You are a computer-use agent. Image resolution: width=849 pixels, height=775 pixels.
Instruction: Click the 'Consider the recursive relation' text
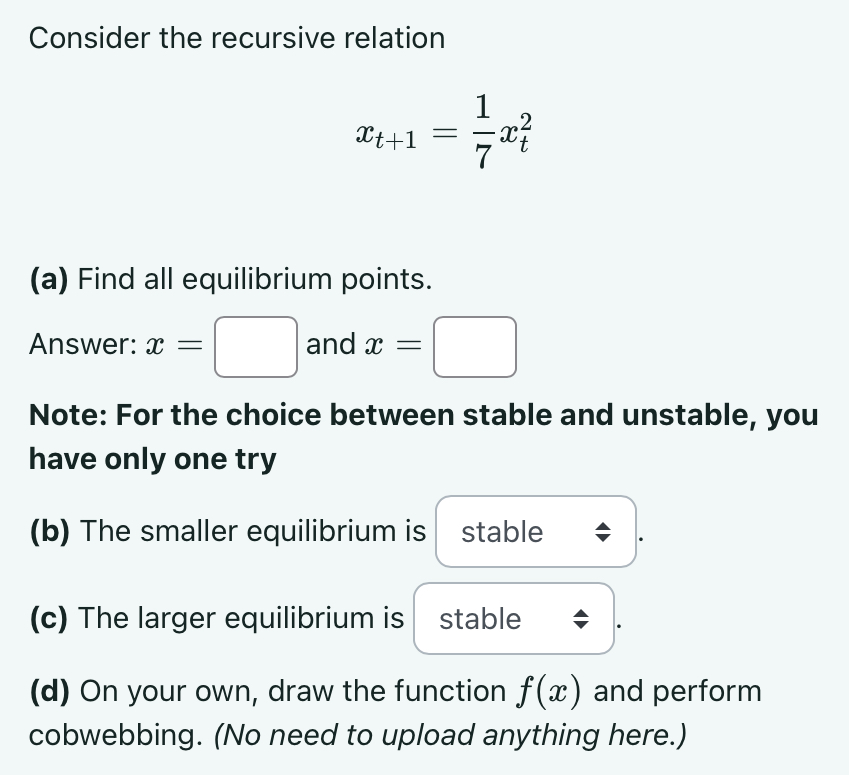click(237, 38)
